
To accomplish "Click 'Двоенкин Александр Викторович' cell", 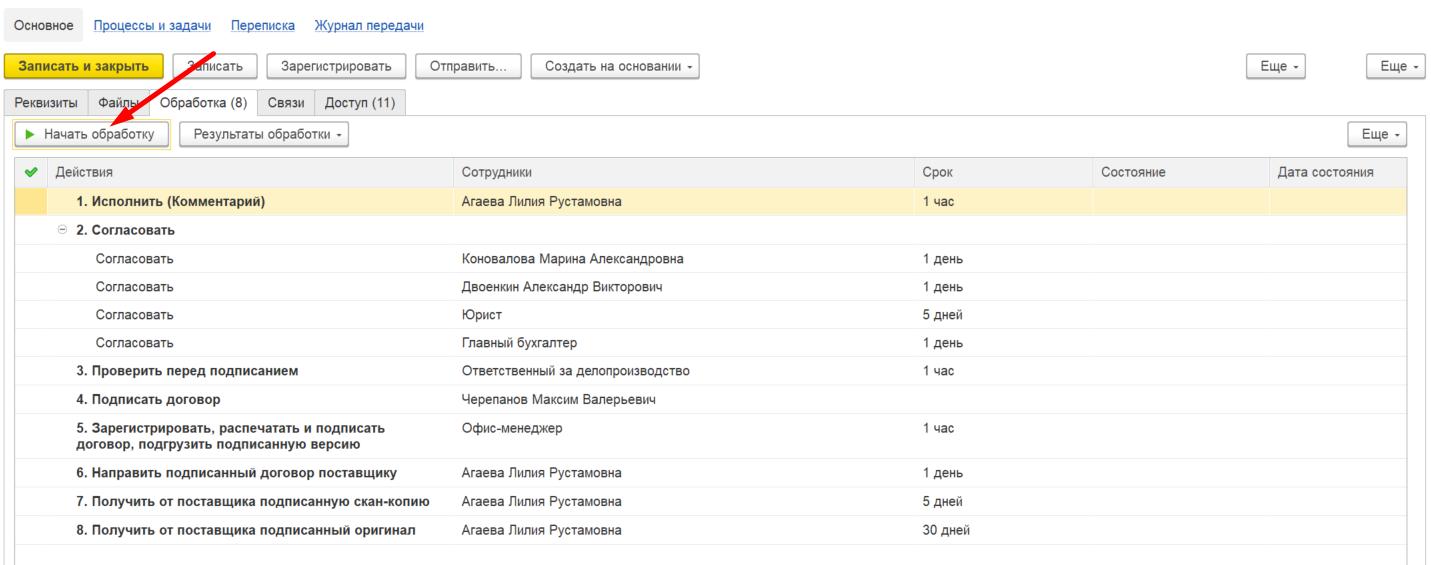I will 684,286.
